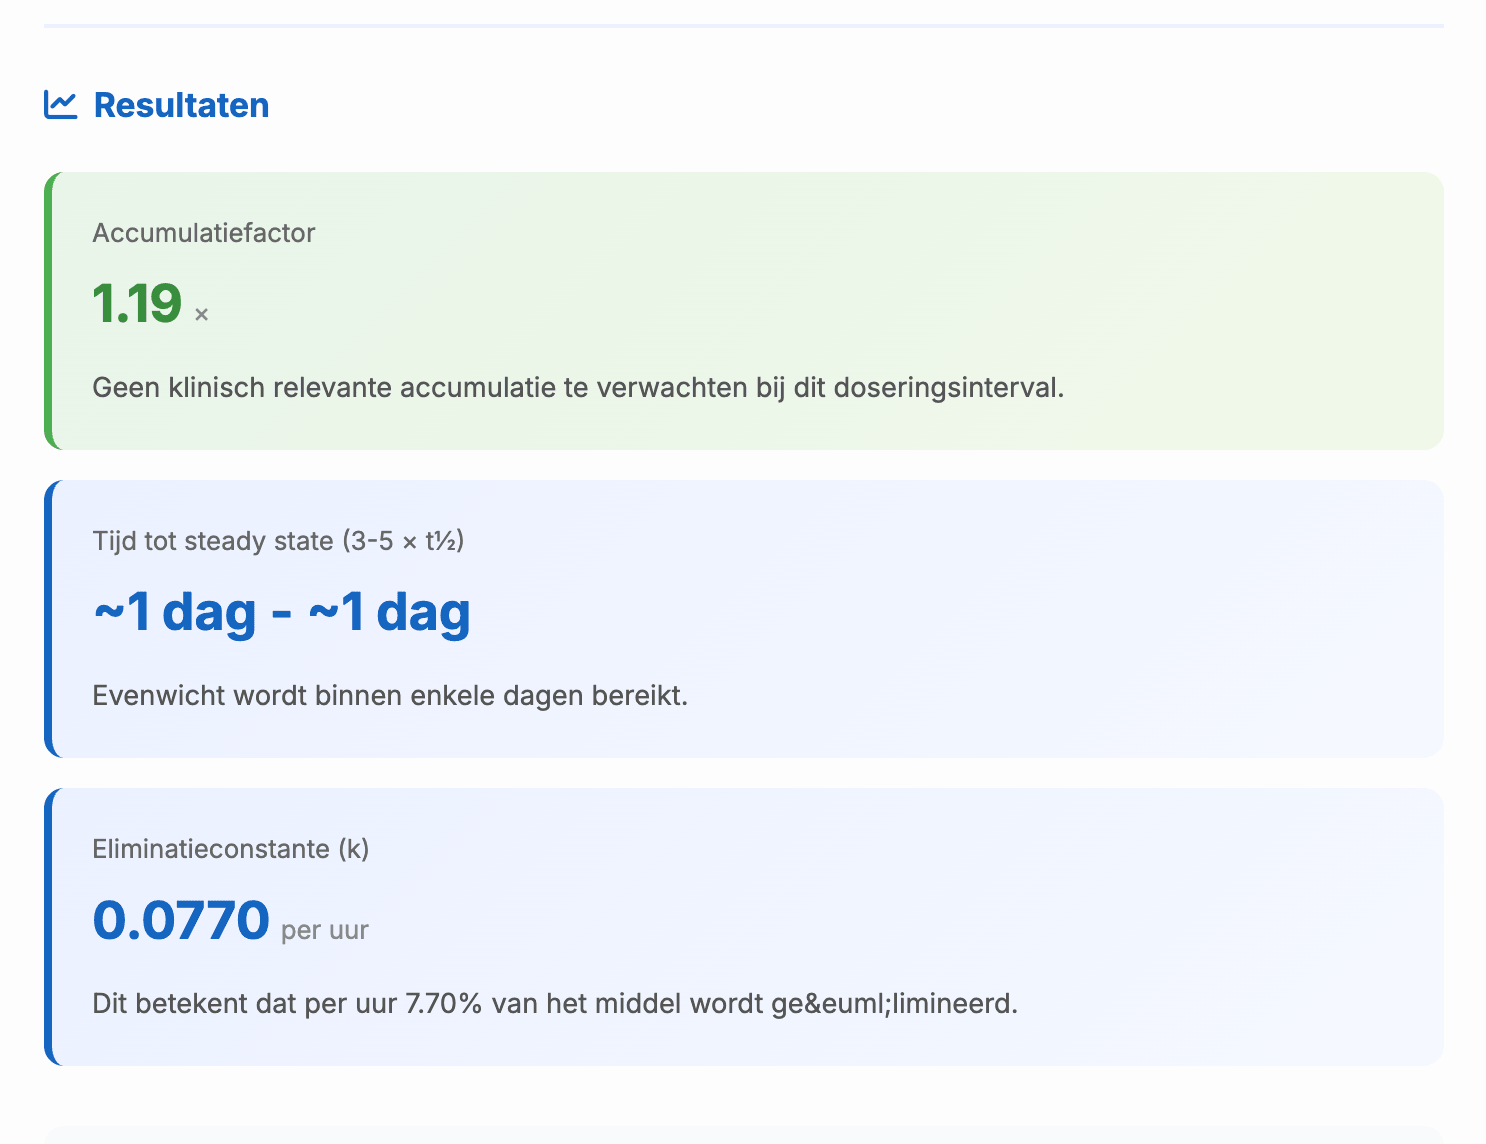Click the partially visible card at the bottom
Screen dimensions: 1486x1144
tap(743, 1136)
